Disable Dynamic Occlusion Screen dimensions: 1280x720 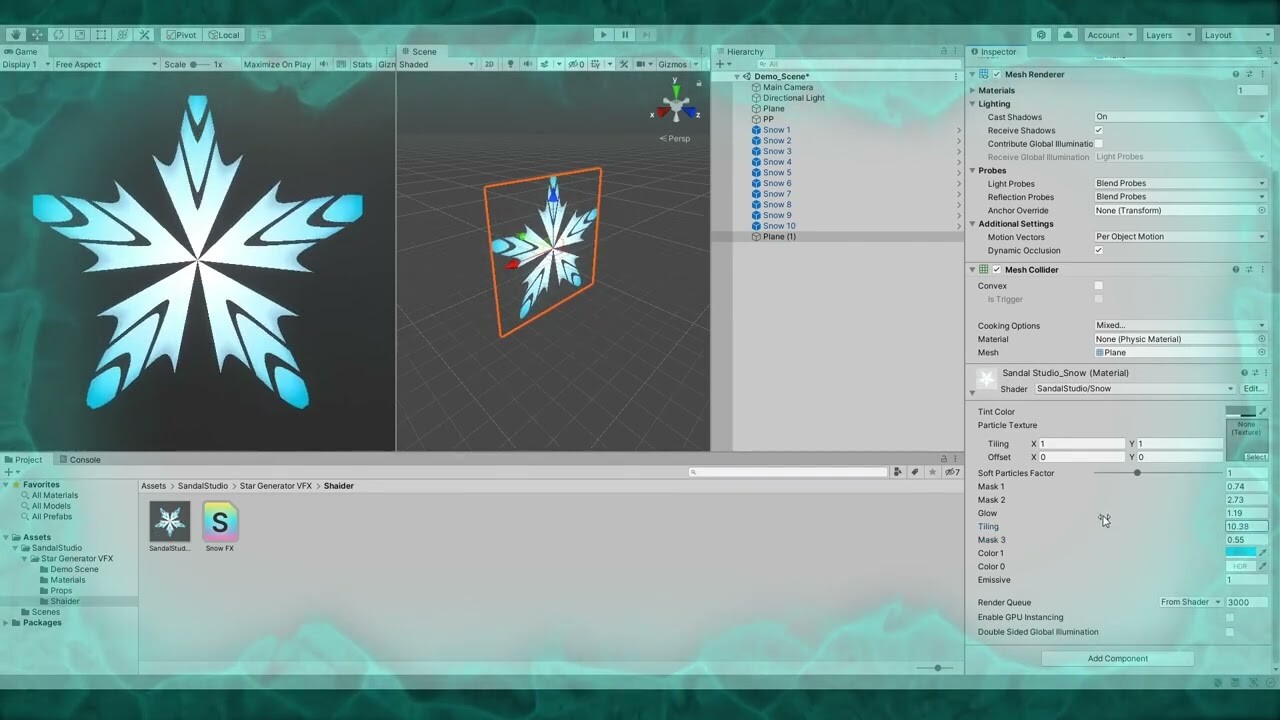tap(1098, 250)
